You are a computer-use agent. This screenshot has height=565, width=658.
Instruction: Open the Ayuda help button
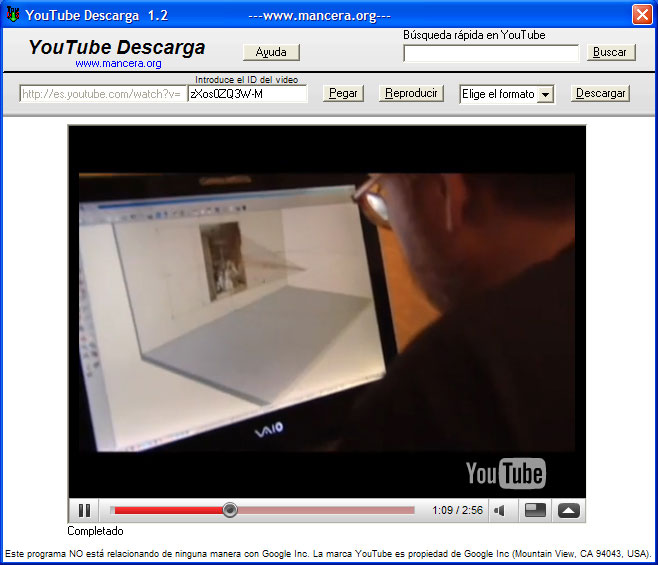[271, 52]
